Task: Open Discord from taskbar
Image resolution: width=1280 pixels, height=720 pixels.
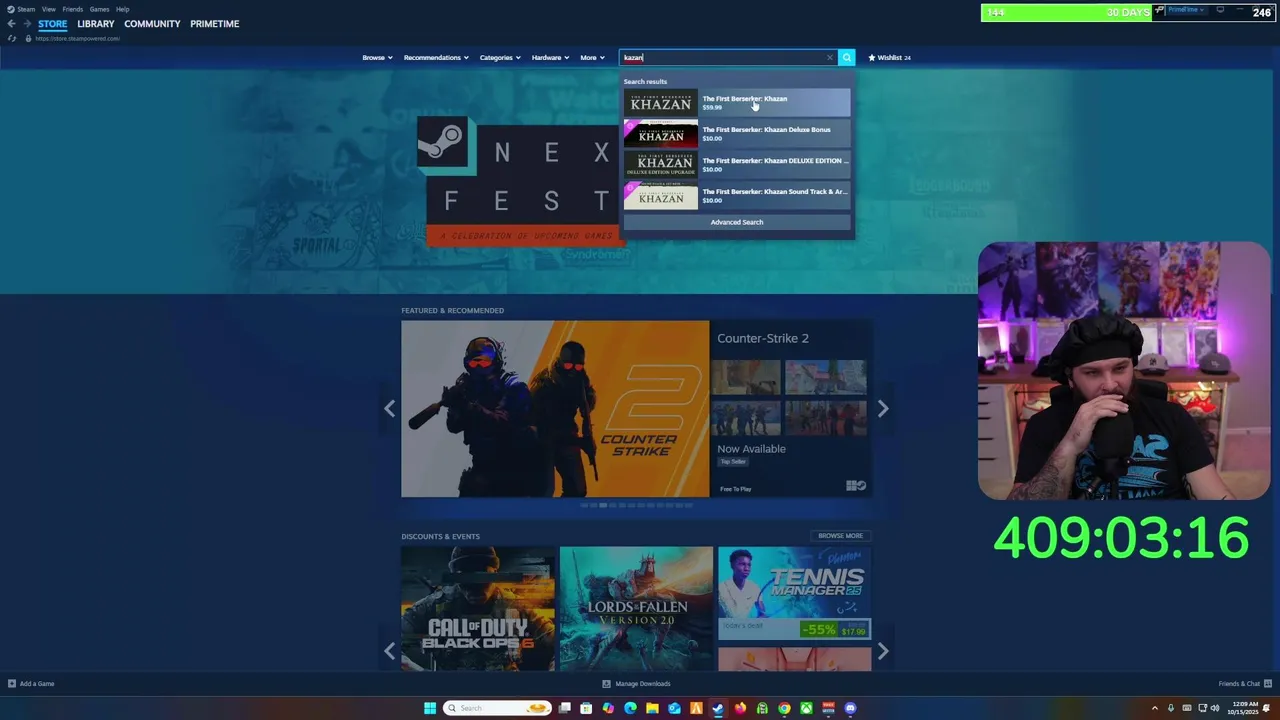Action: coord(850,708)
